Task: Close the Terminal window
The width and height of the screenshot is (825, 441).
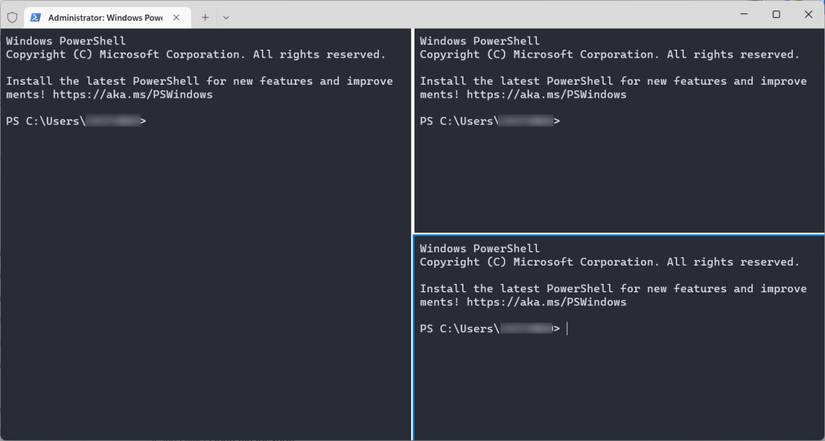Action: pos(808,15)
